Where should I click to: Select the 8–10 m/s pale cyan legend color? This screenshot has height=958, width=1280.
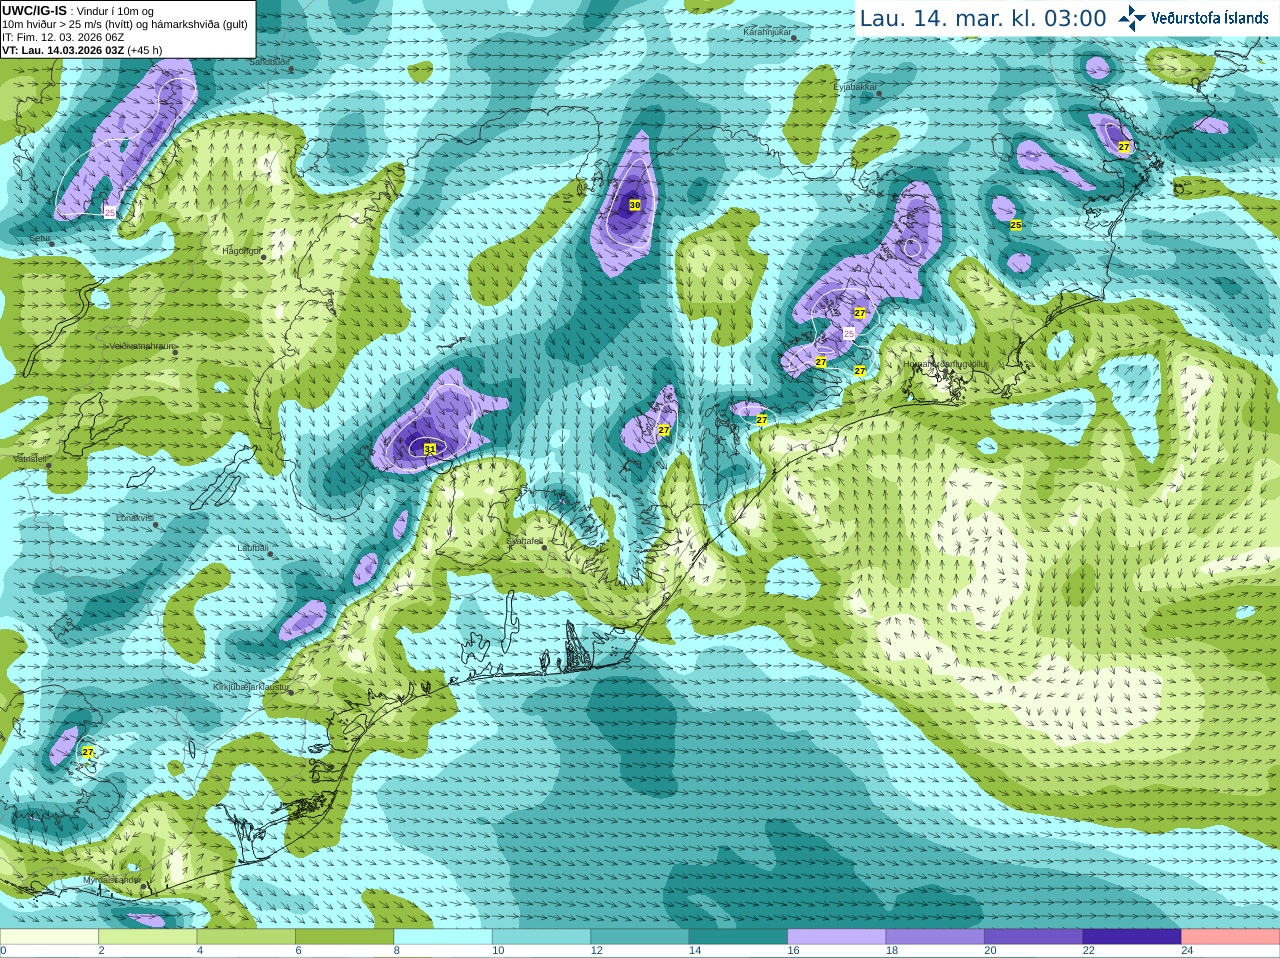tap(443, 936)
